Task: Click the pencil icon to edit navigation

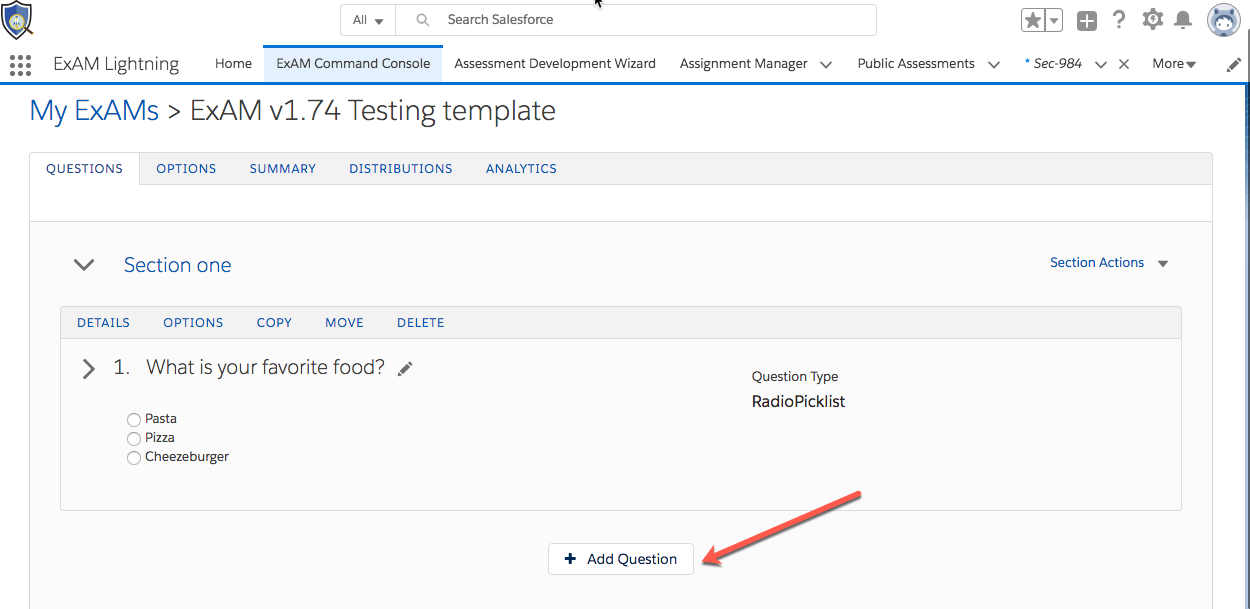Action: point(1234,64)
